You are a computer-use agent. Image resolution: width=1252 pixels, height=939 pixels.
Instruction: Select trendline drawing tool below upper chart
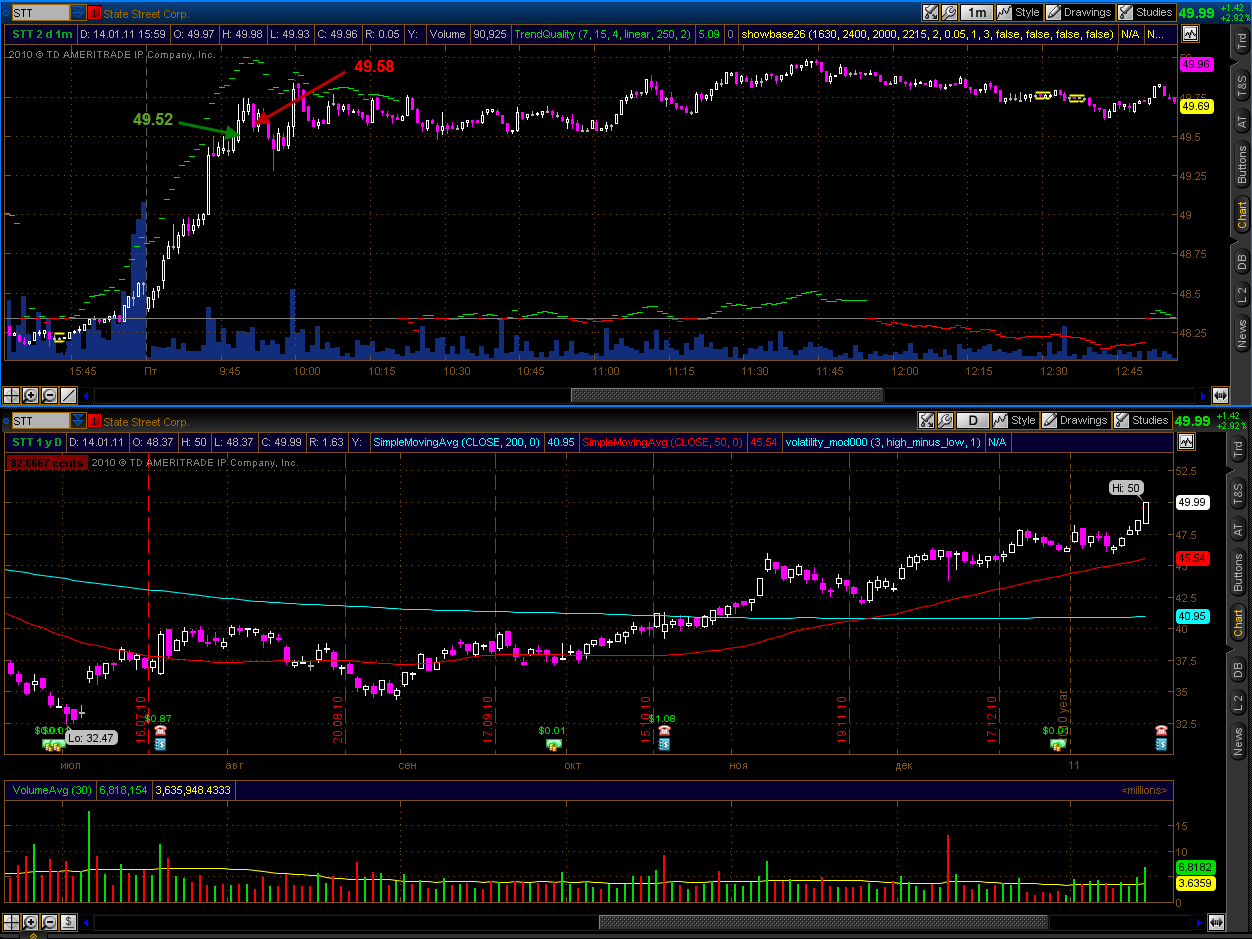[68, 395]
